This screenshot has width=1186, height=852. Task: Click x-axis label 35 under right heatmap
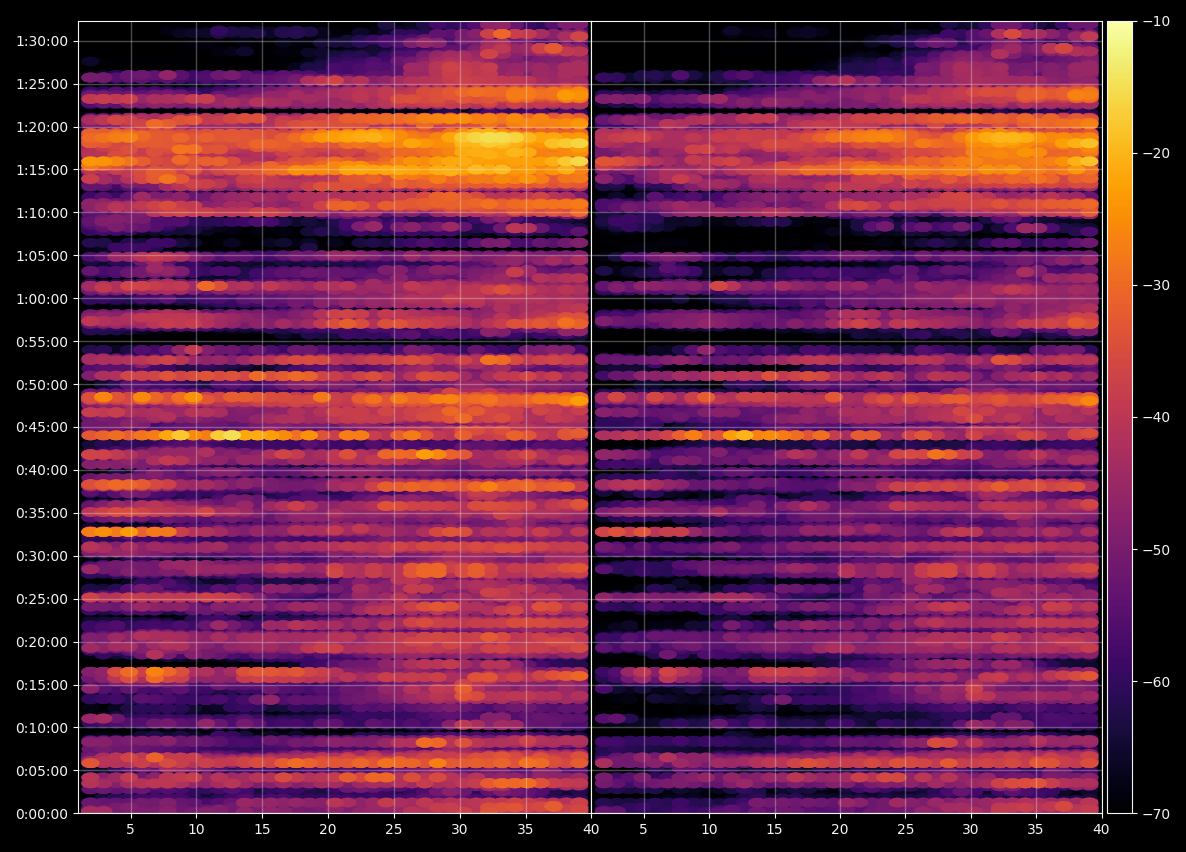coord(1035,829)
